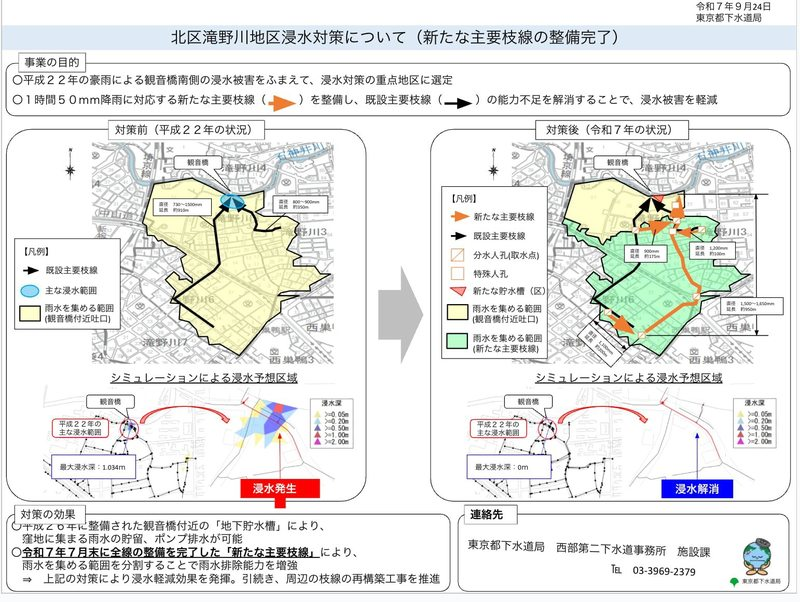
Task: Click the 最大浸水深：1.034m box
Action: click(93, 467)
